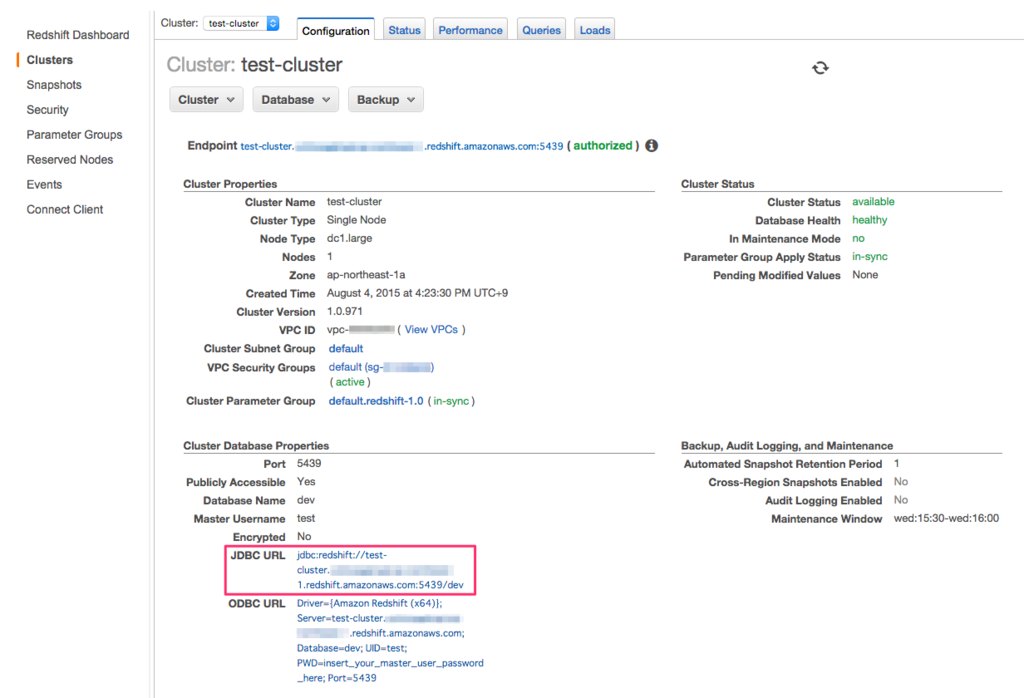Open Security in the sidebar
Screen dimensions: 1024x698
pyautogui.click(x=48, y=110)
